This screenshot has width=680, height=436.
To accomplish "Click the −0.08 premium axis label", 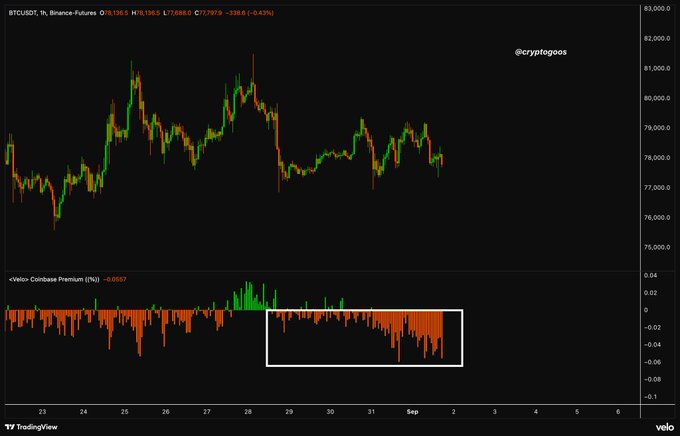I will click(652, 380).
